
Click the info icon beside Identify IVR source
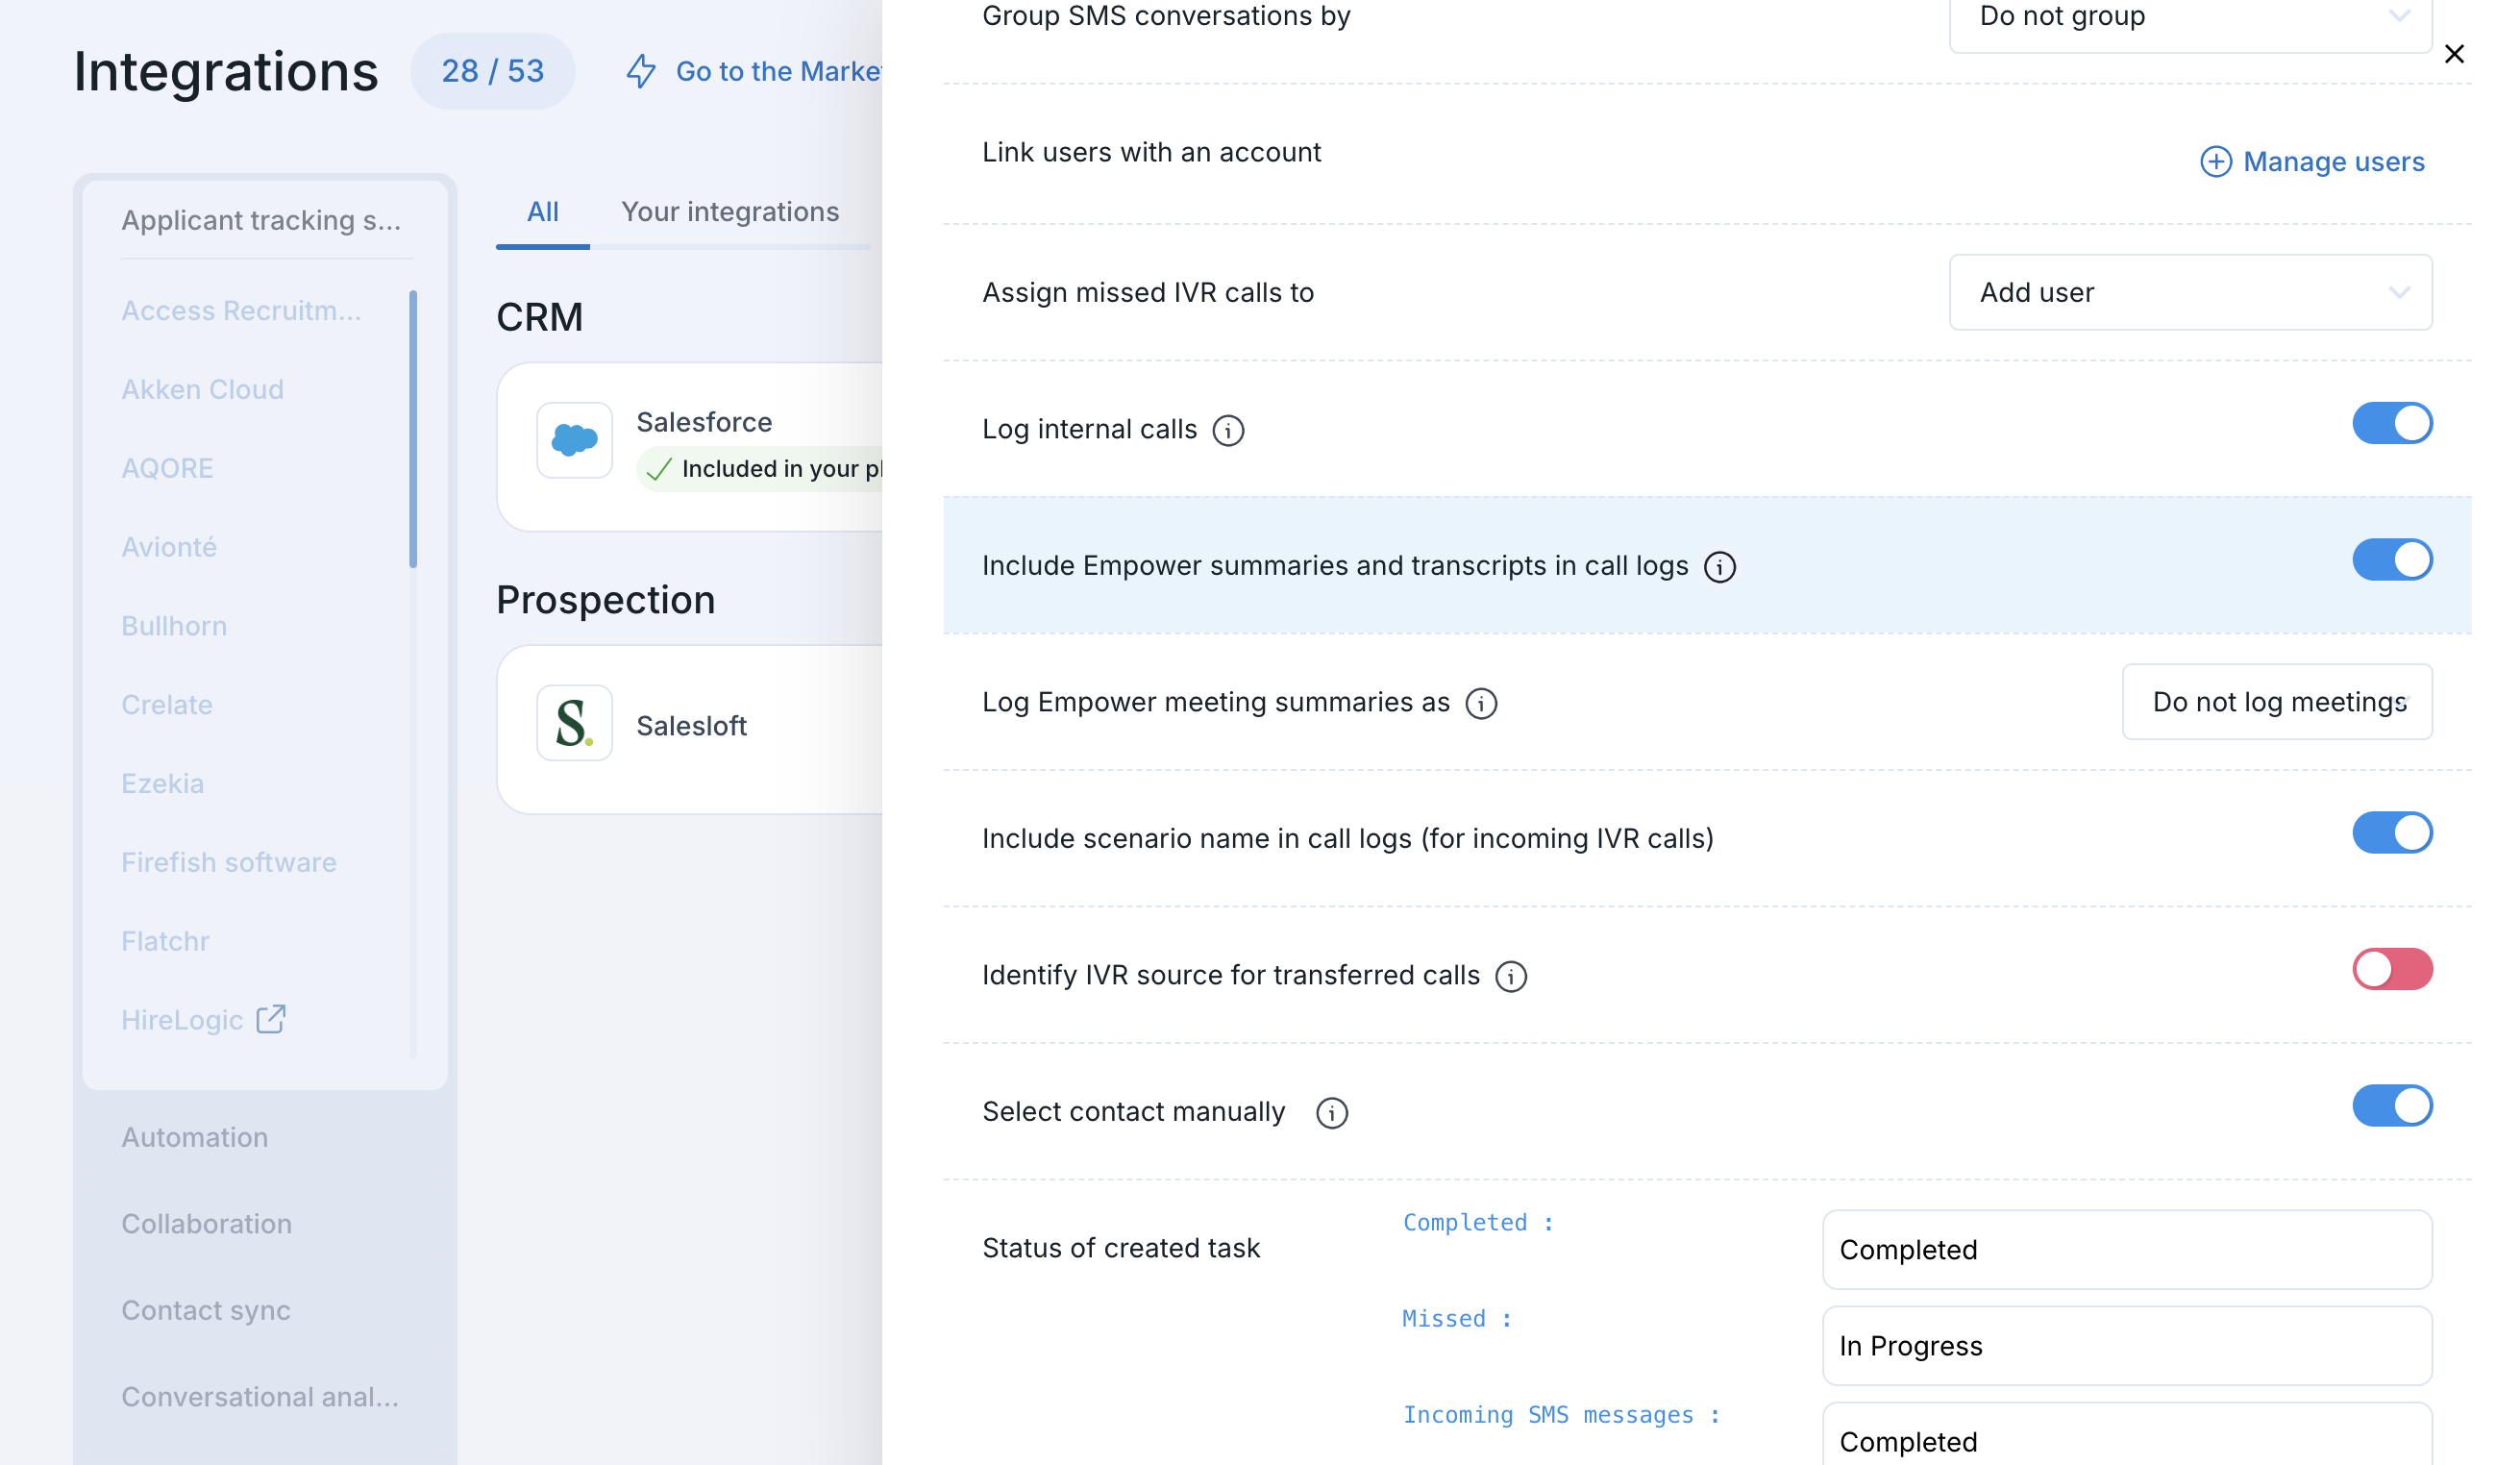click(x=1511, y=976)
